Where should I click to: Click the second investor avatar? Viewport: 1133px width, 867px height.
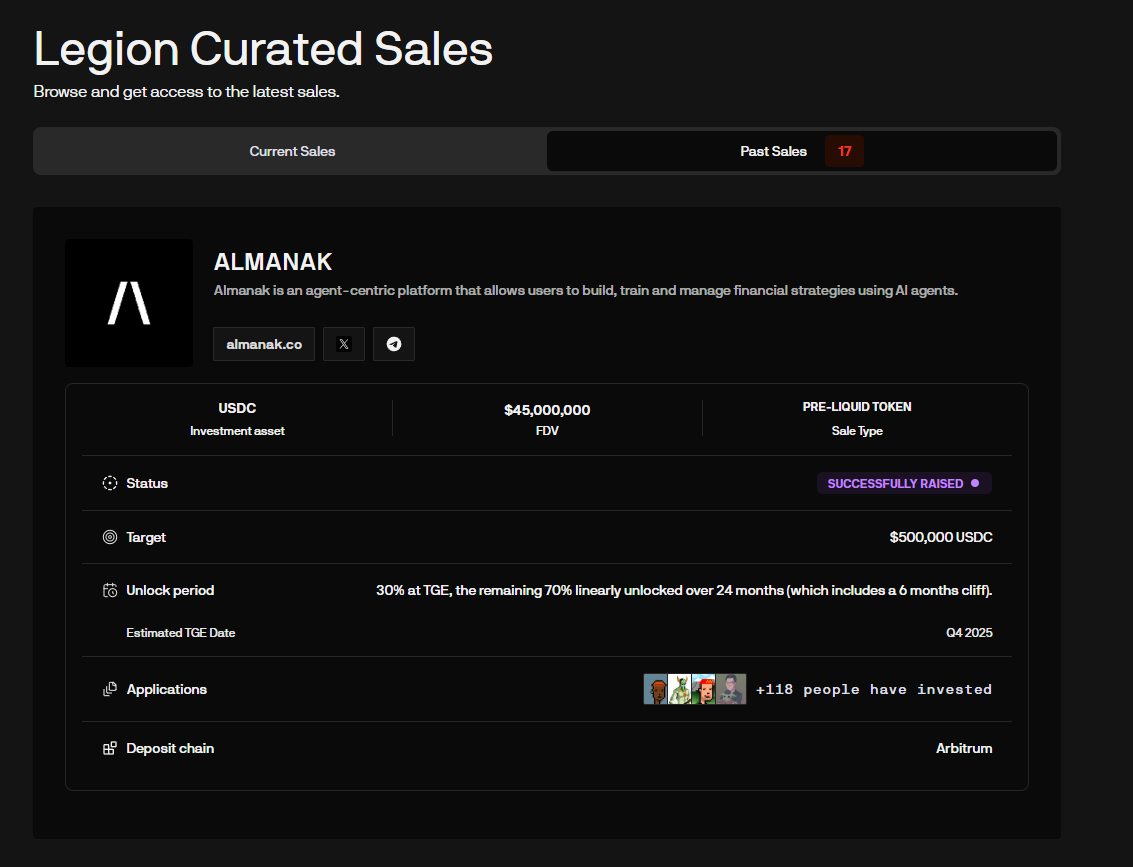point(680,689)
